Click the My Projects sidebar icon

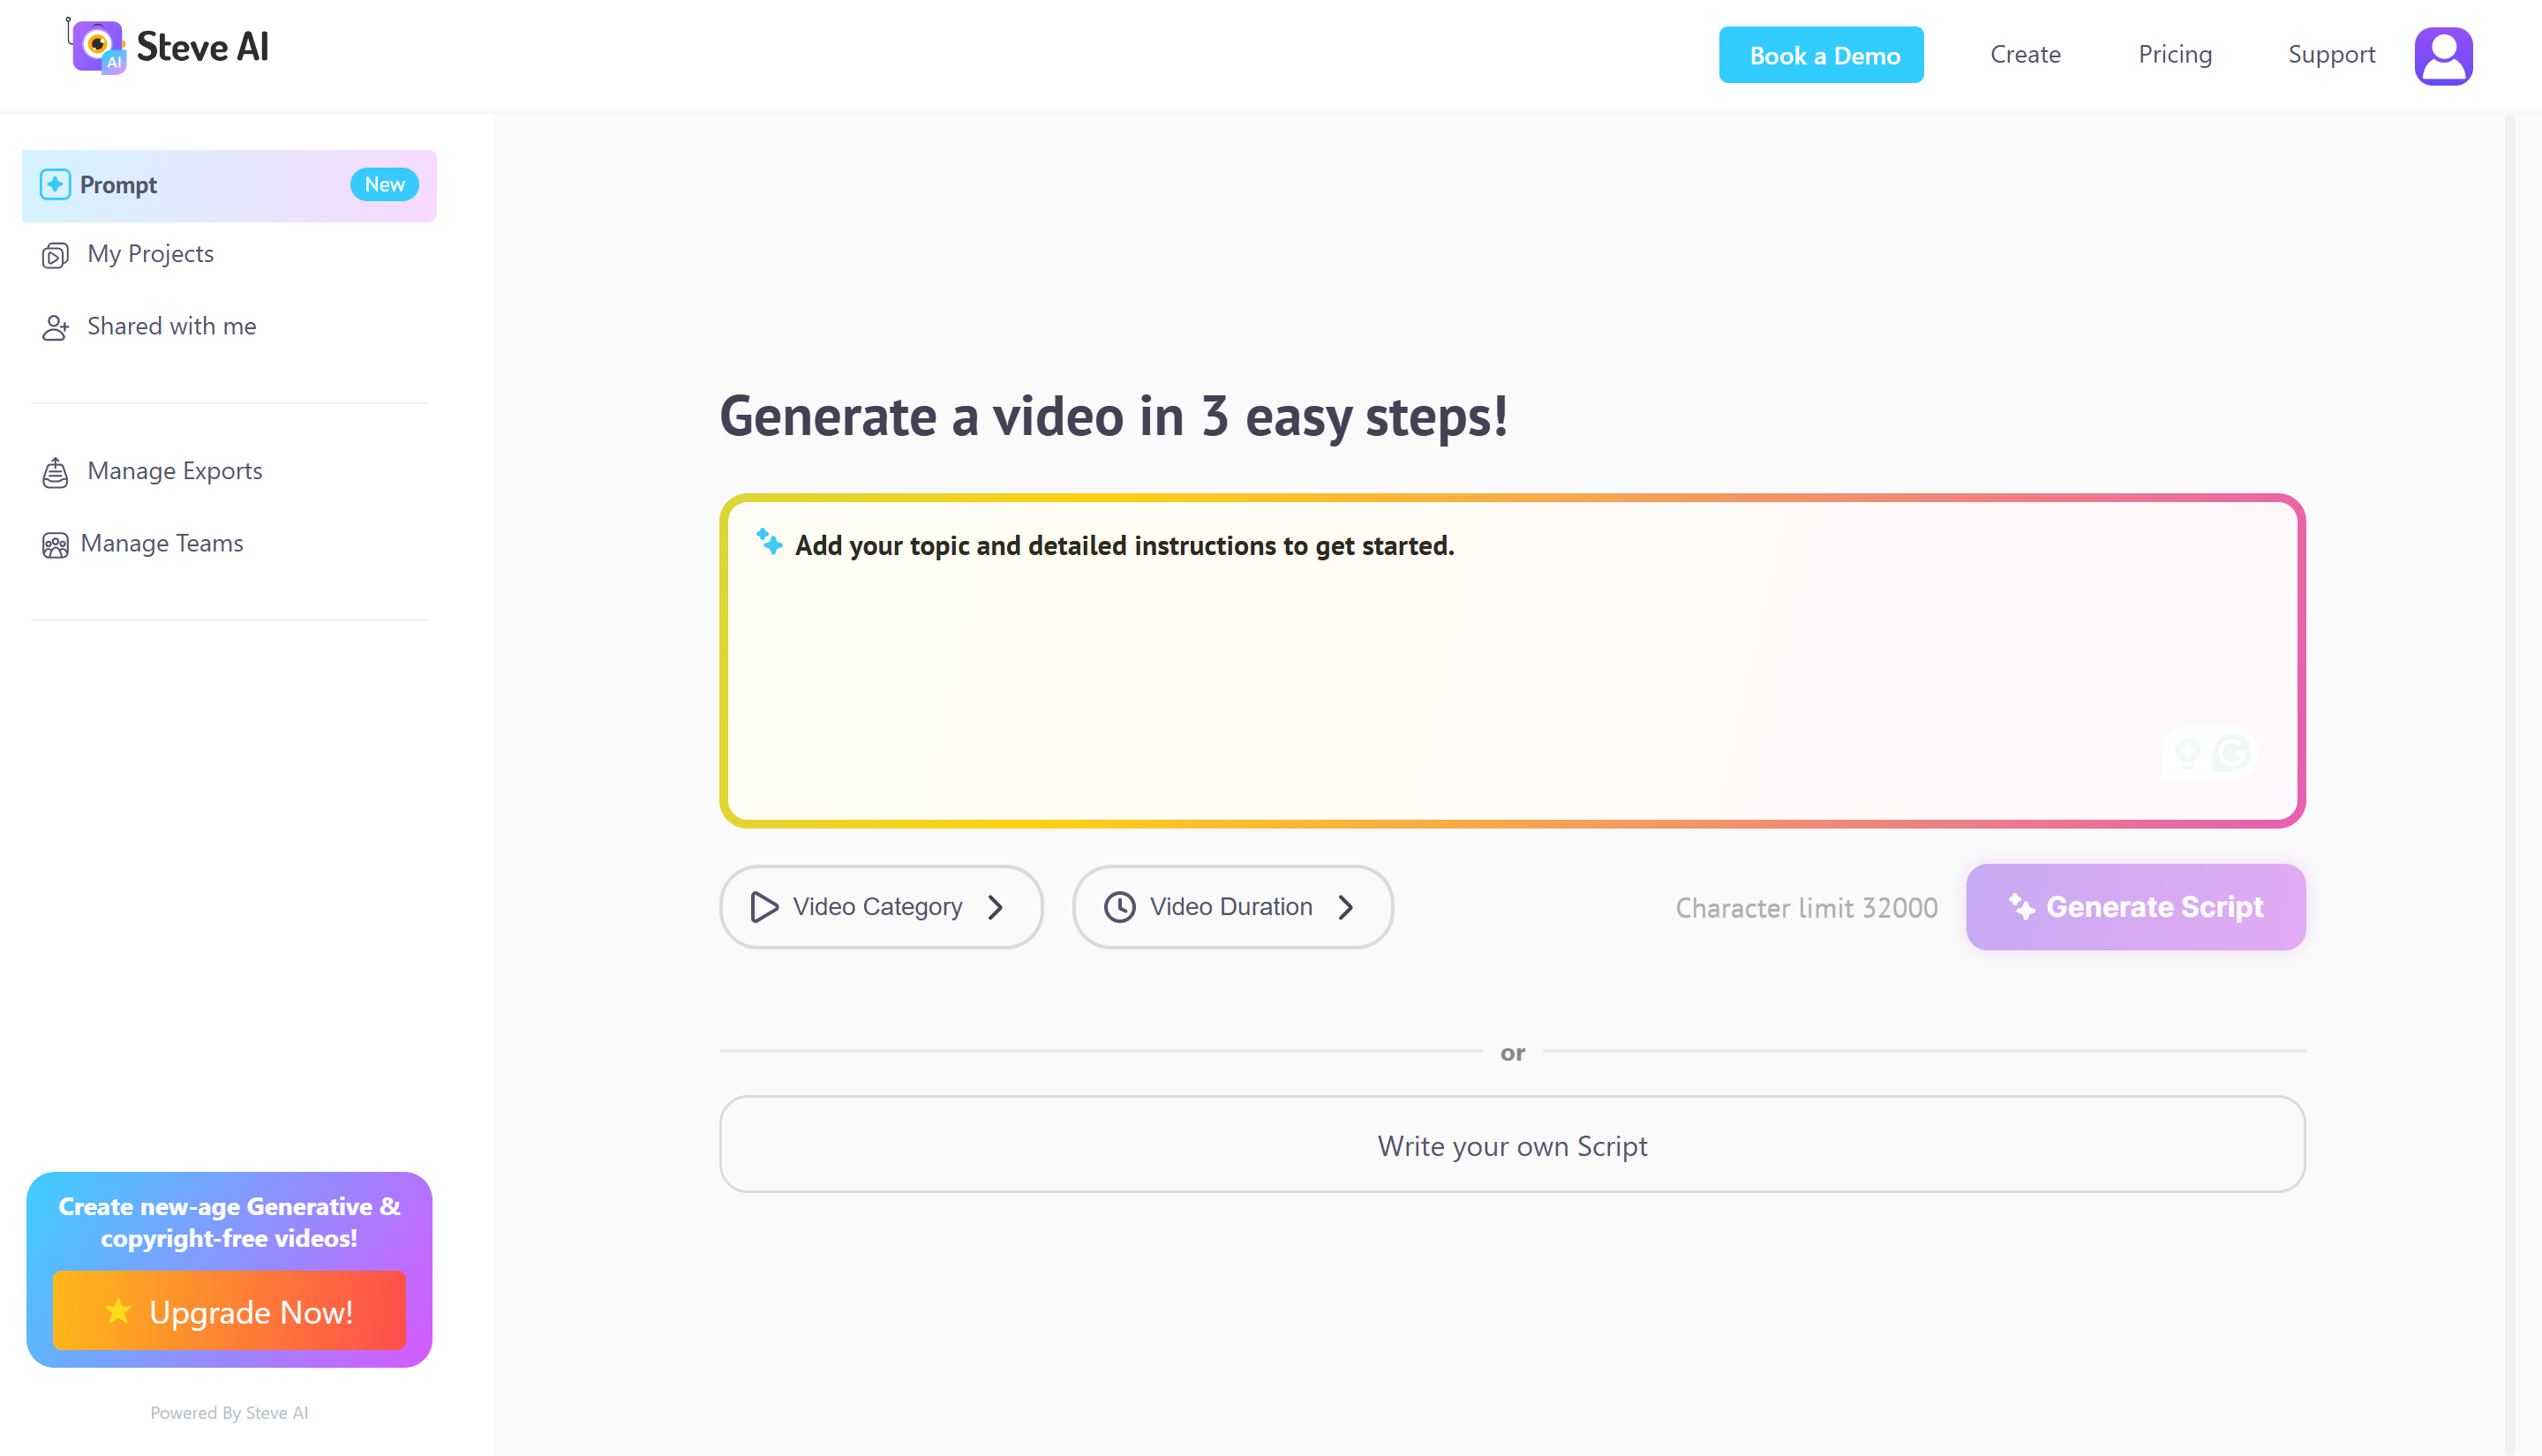click(x=55, y=256)
